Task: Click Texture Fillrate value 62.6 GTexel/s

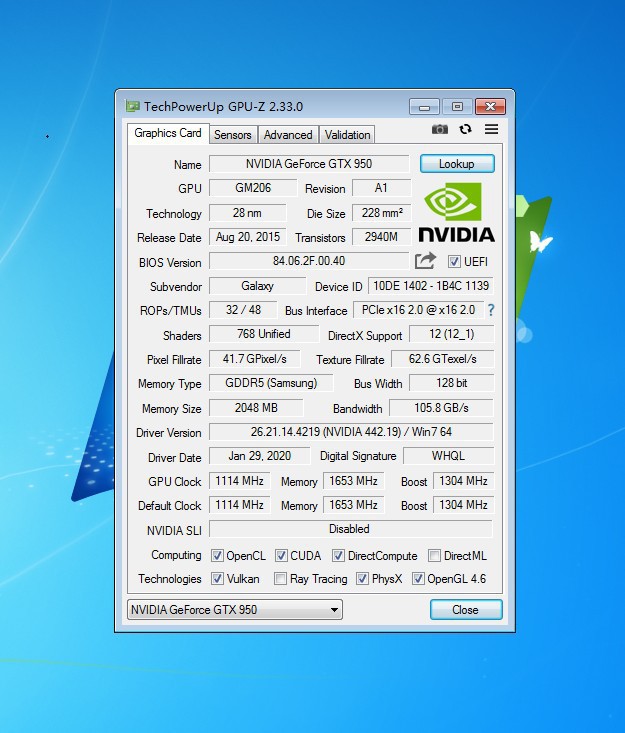Action: tap(442, 359)
